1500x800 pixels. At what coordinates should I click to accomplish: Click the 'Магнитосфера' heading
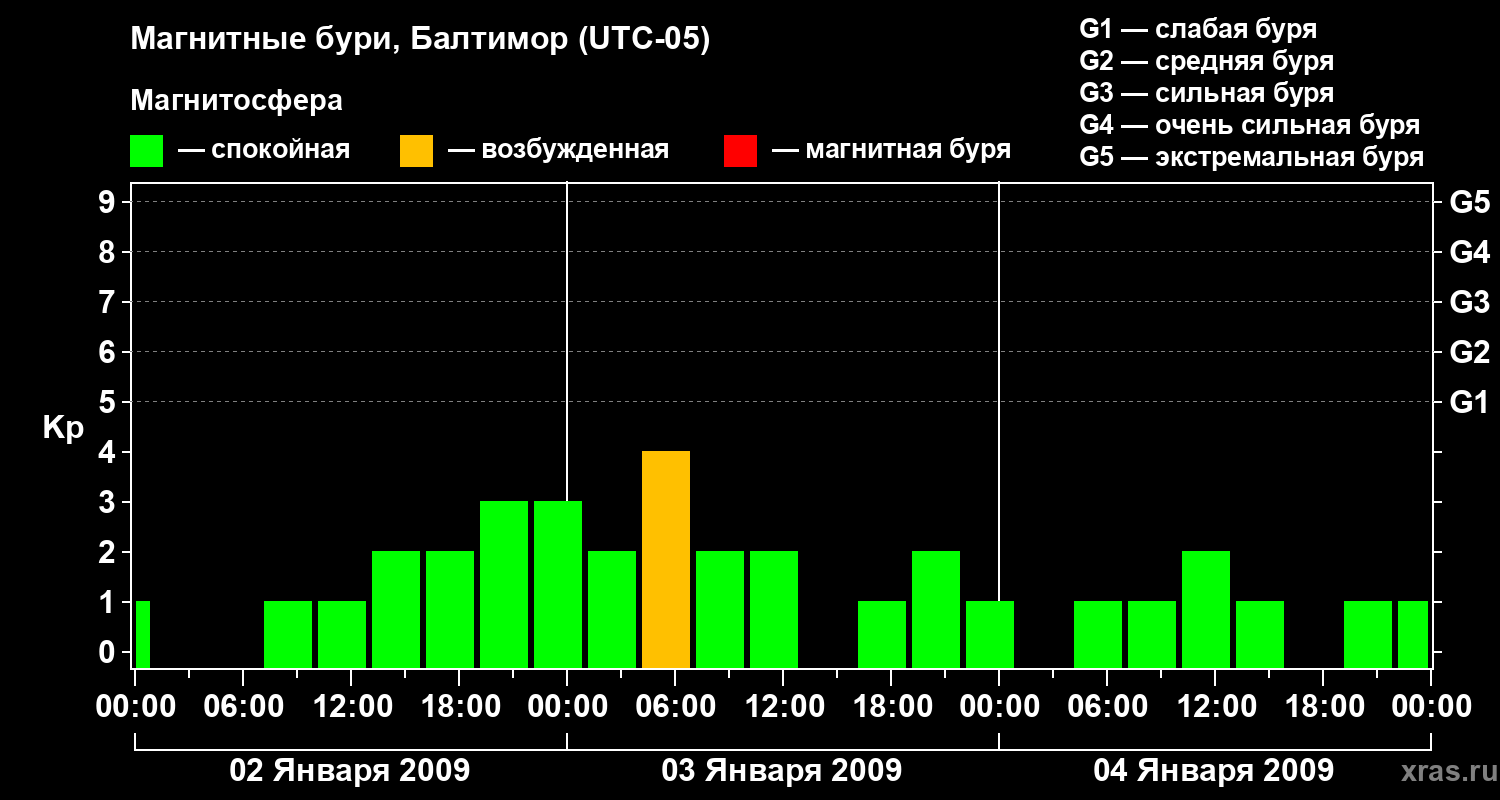(x=236, y=101)
